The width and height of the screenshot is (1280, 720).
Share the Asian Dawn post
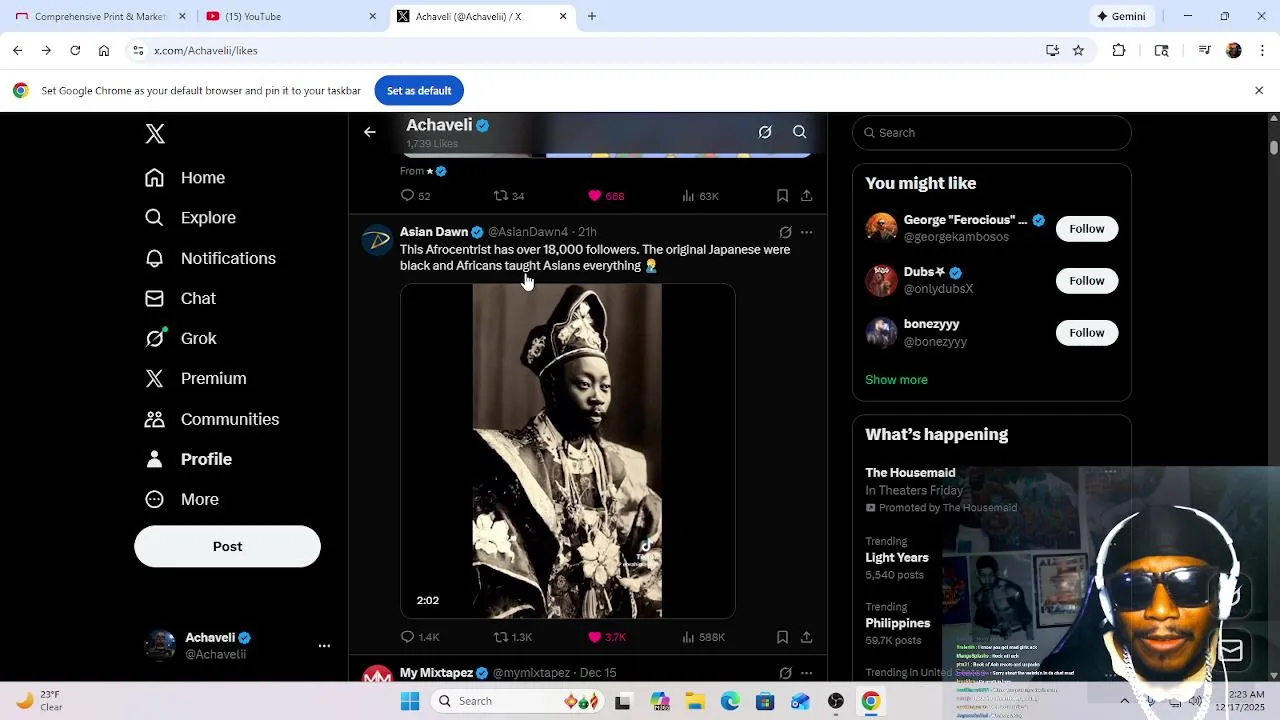(807, 637)
